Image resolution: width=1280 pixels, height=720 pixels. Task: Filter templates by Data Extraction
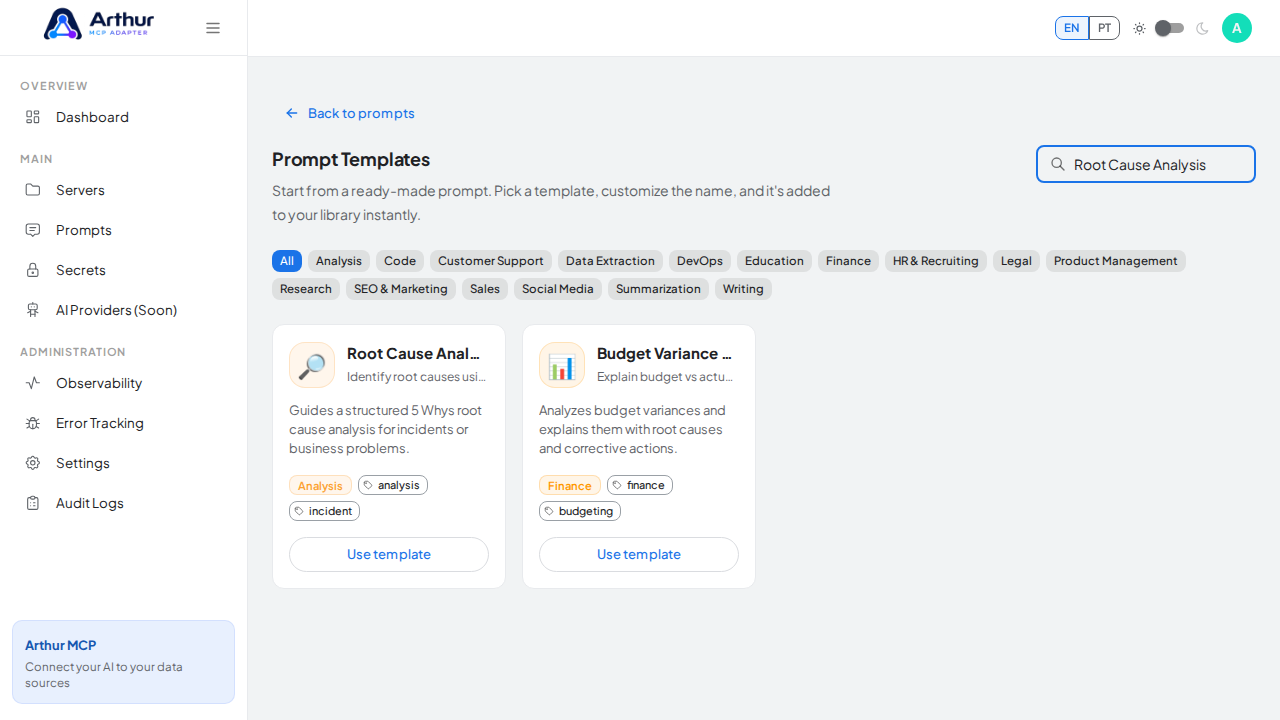pos(610,261)
